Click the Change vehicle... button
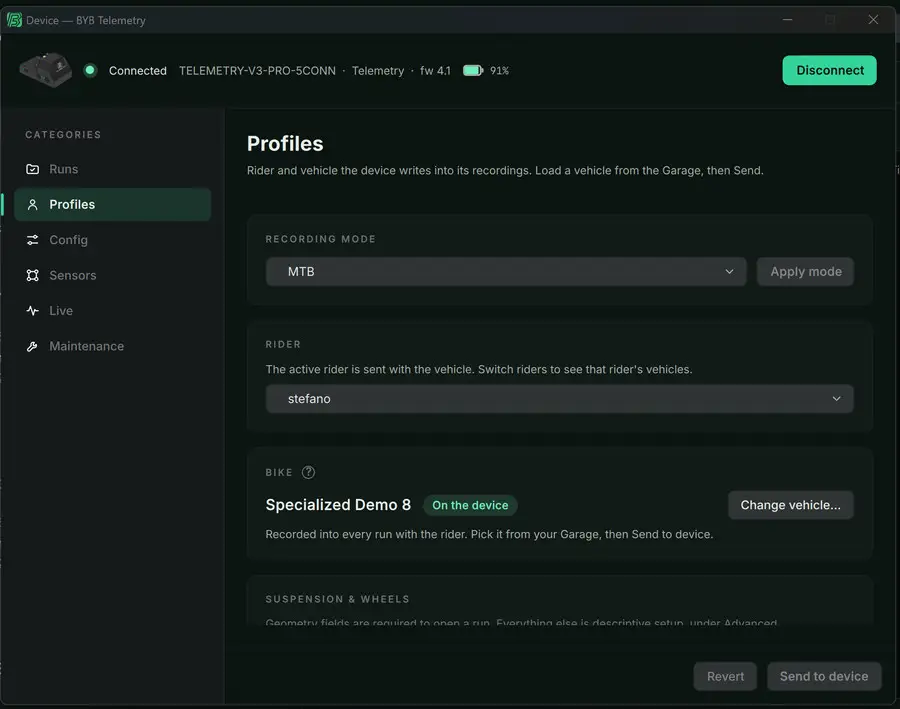This screenshot has height=709, width=900. coord(790,505)
